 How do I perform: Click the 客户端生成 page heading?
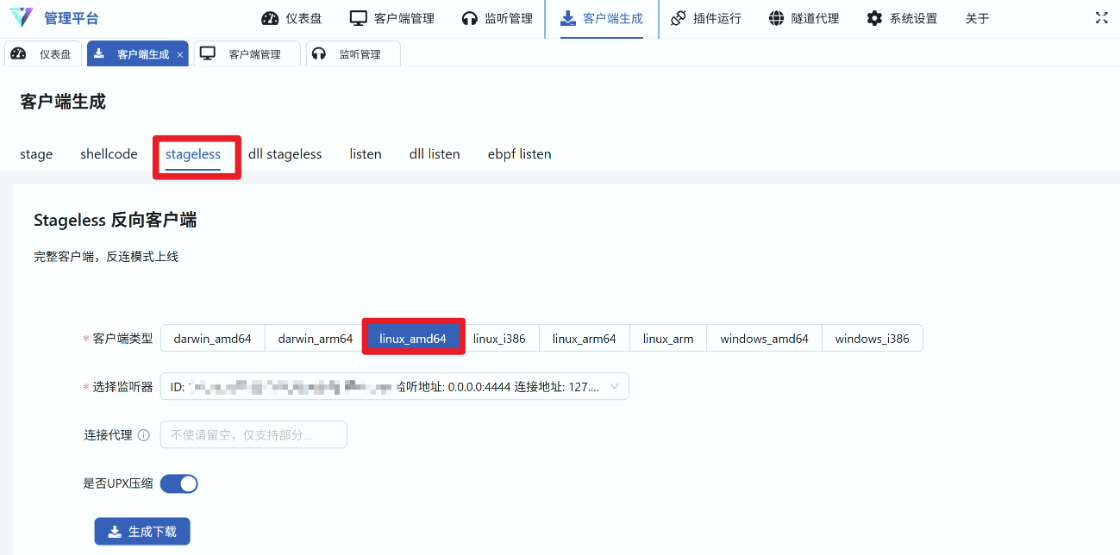coord(63,102)
